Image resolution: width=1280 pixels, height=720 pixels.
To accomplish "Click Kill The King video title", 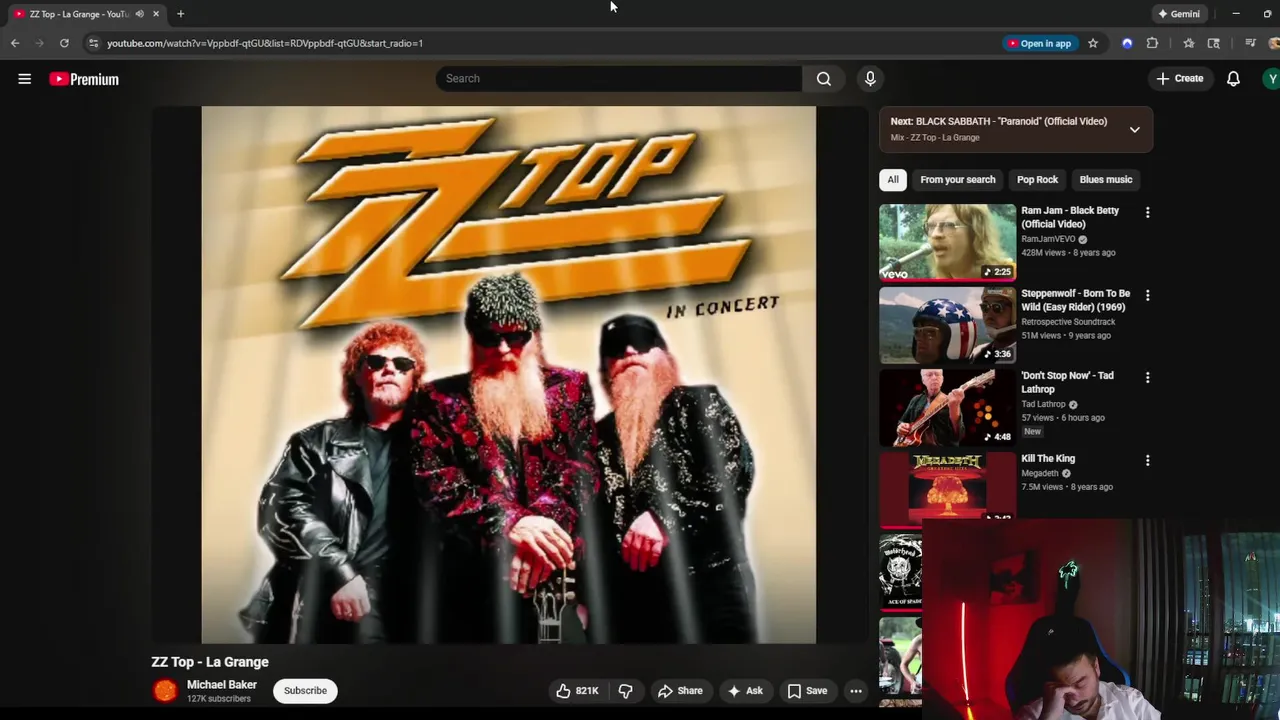I will pos(1048,458).
